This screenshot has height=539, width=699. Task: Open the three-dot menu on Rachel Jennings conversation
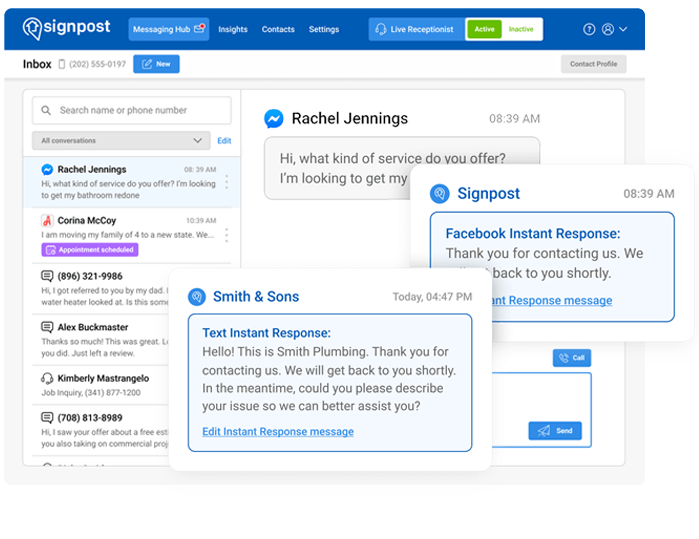tap(227, 182)
